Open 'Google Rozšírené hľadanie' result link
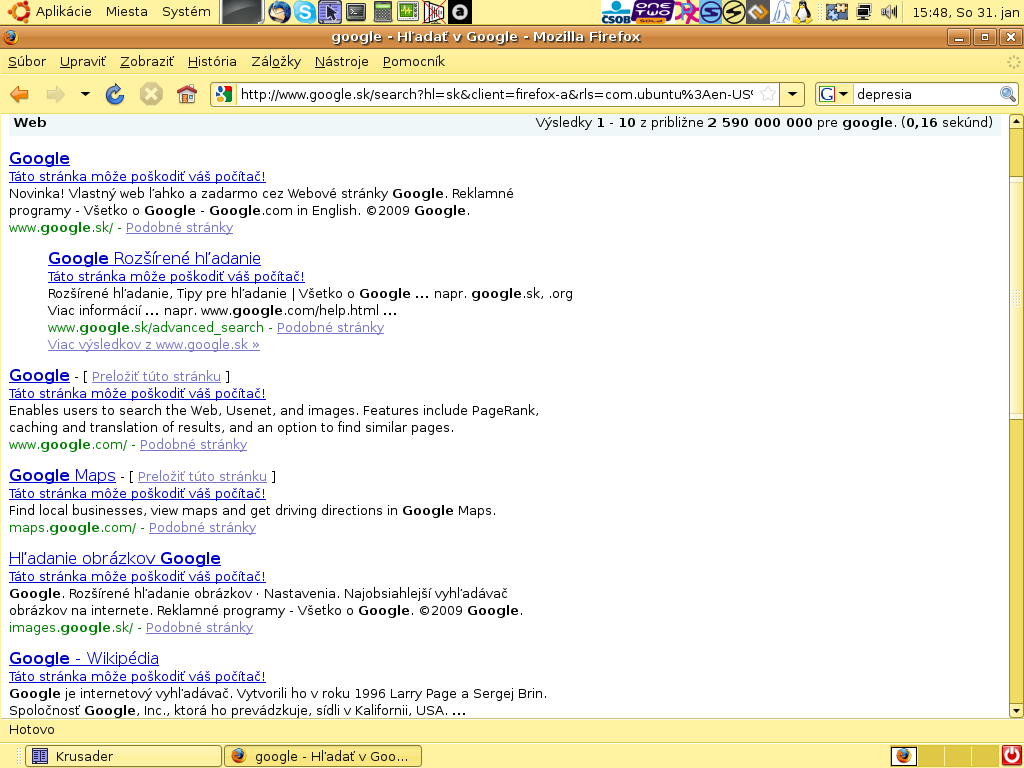 (154, 258)
